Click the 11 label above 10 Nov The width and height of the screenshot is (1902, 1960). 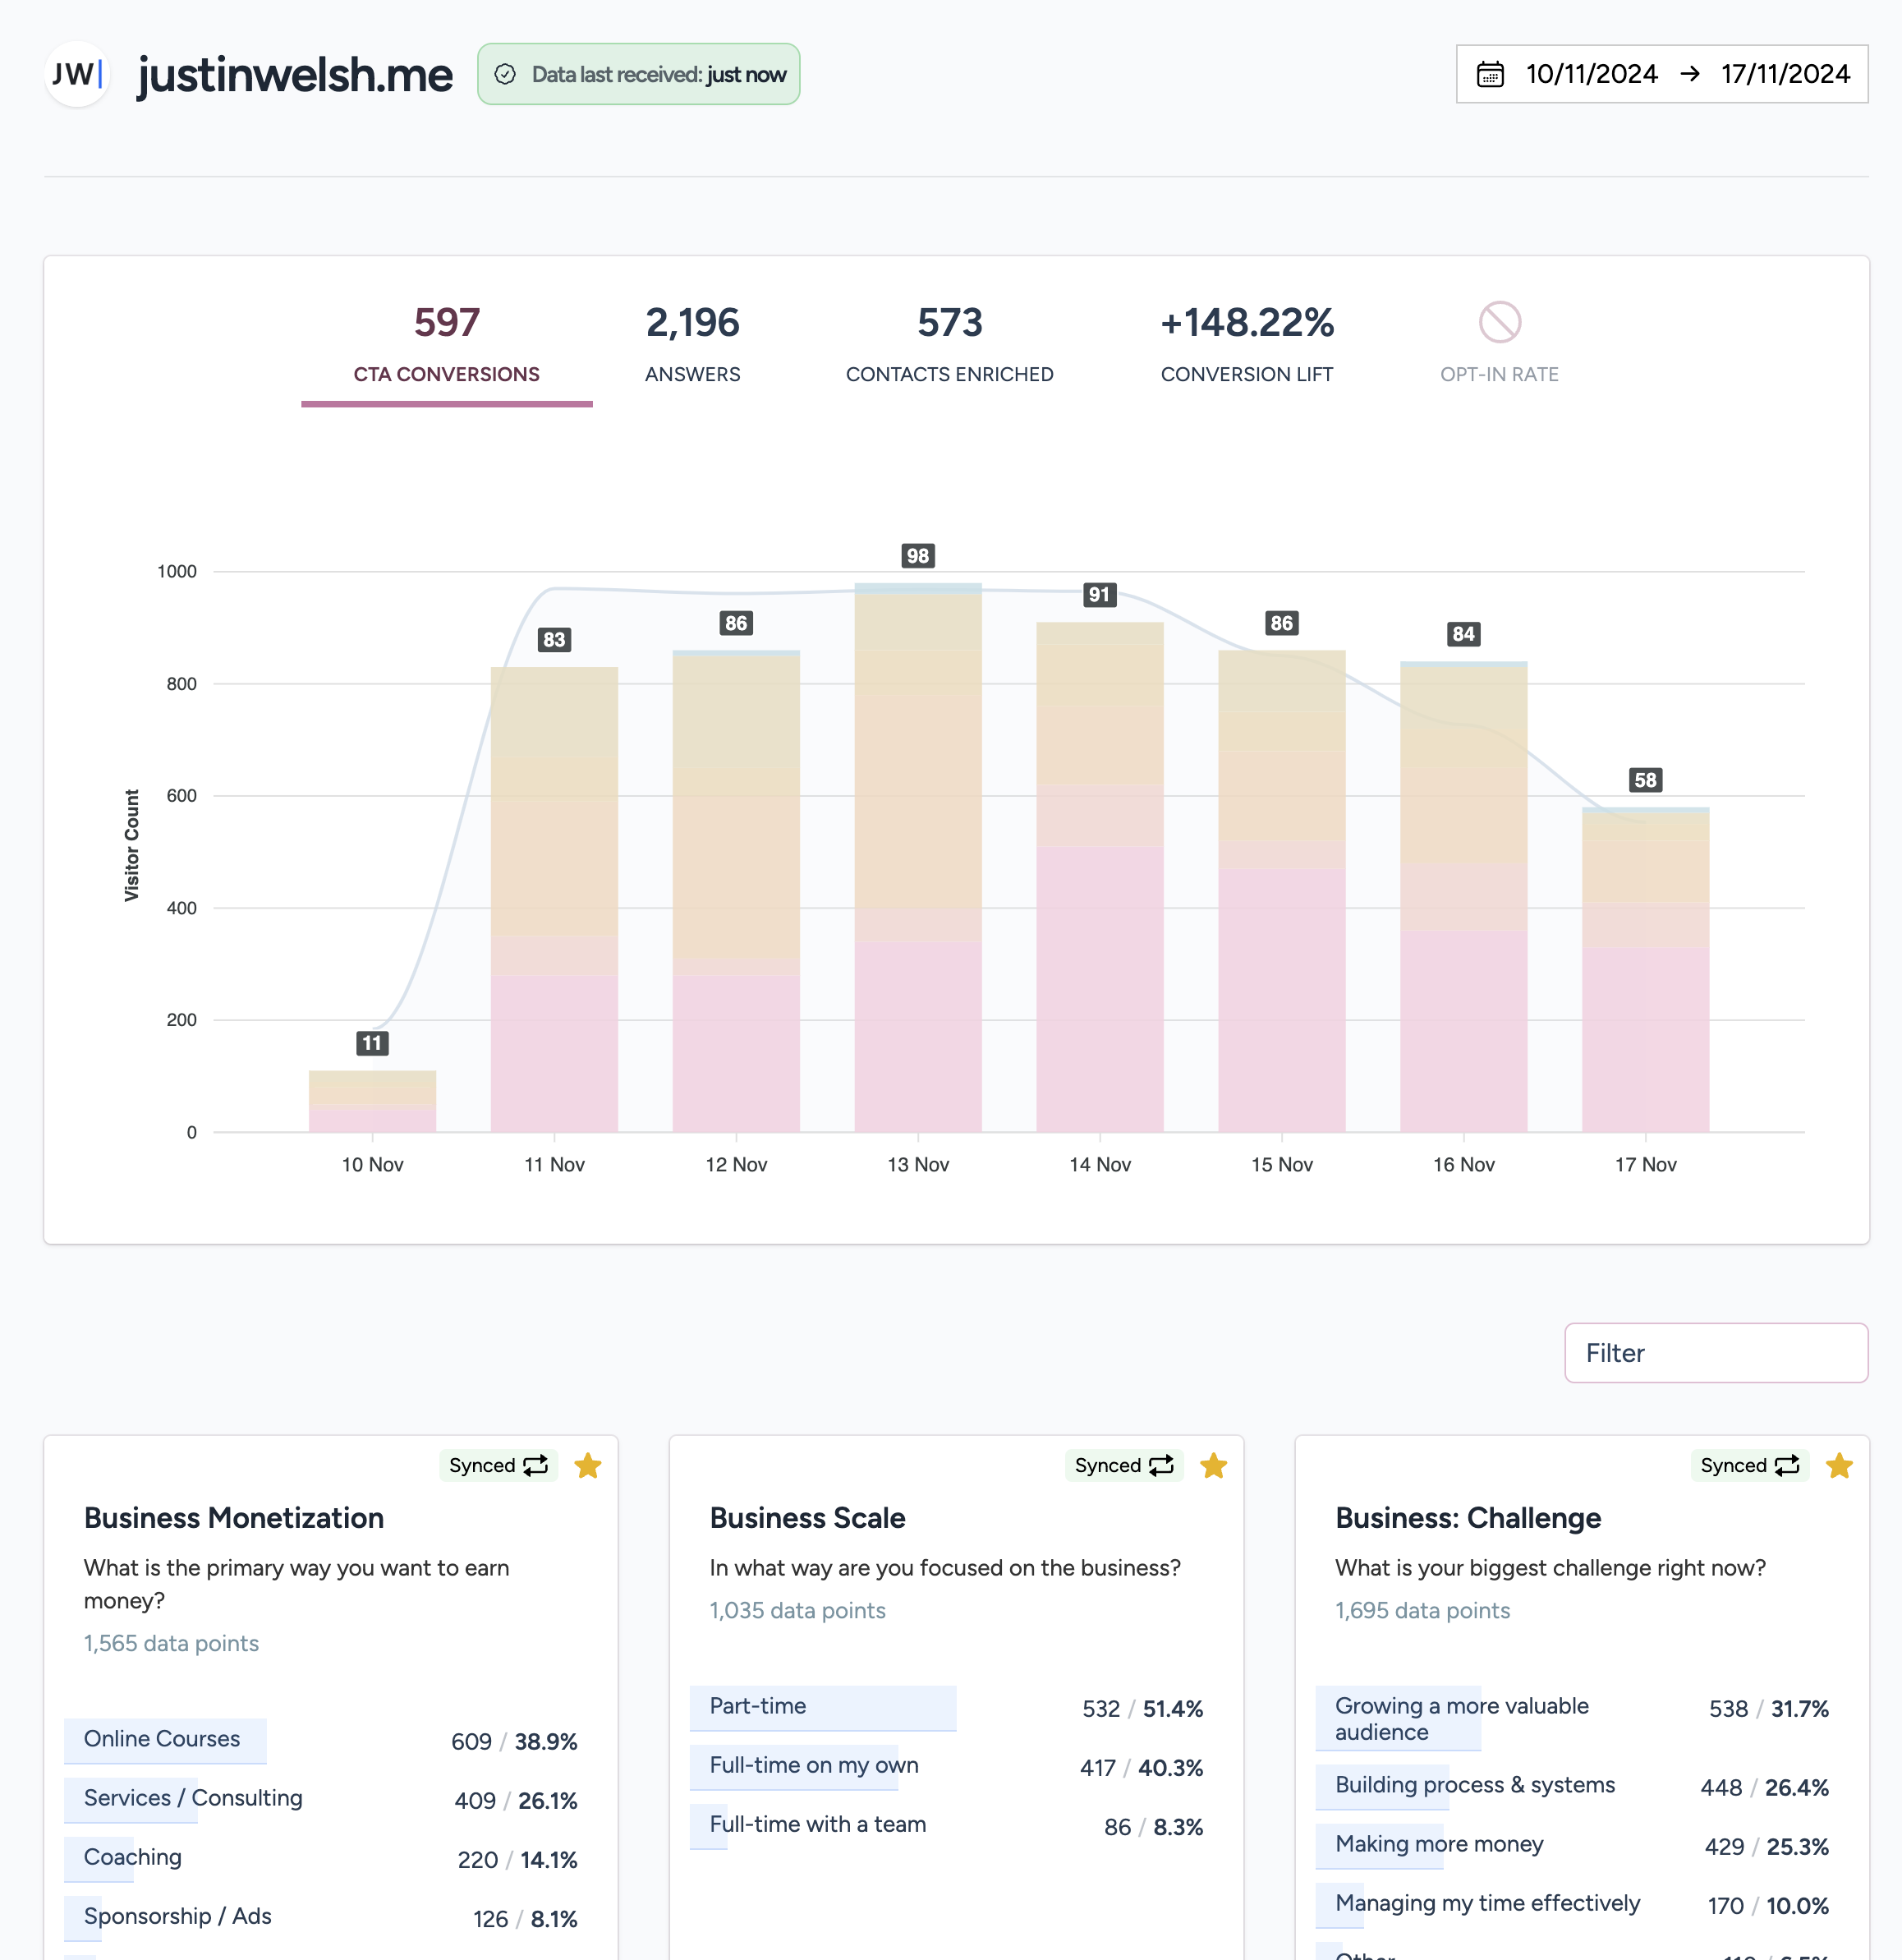pos(372,1043)
